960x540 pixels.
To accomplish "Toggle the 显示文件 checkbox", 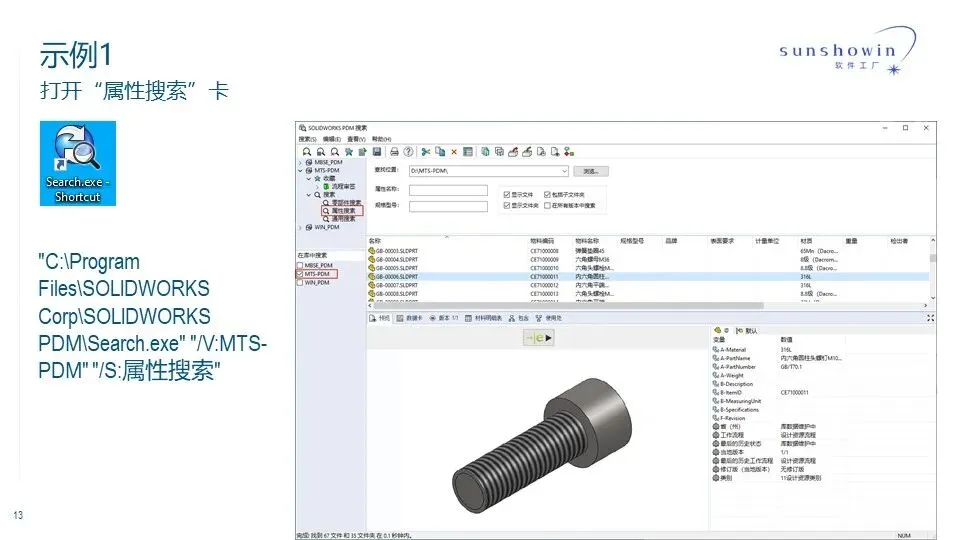I will coord(506,195).
